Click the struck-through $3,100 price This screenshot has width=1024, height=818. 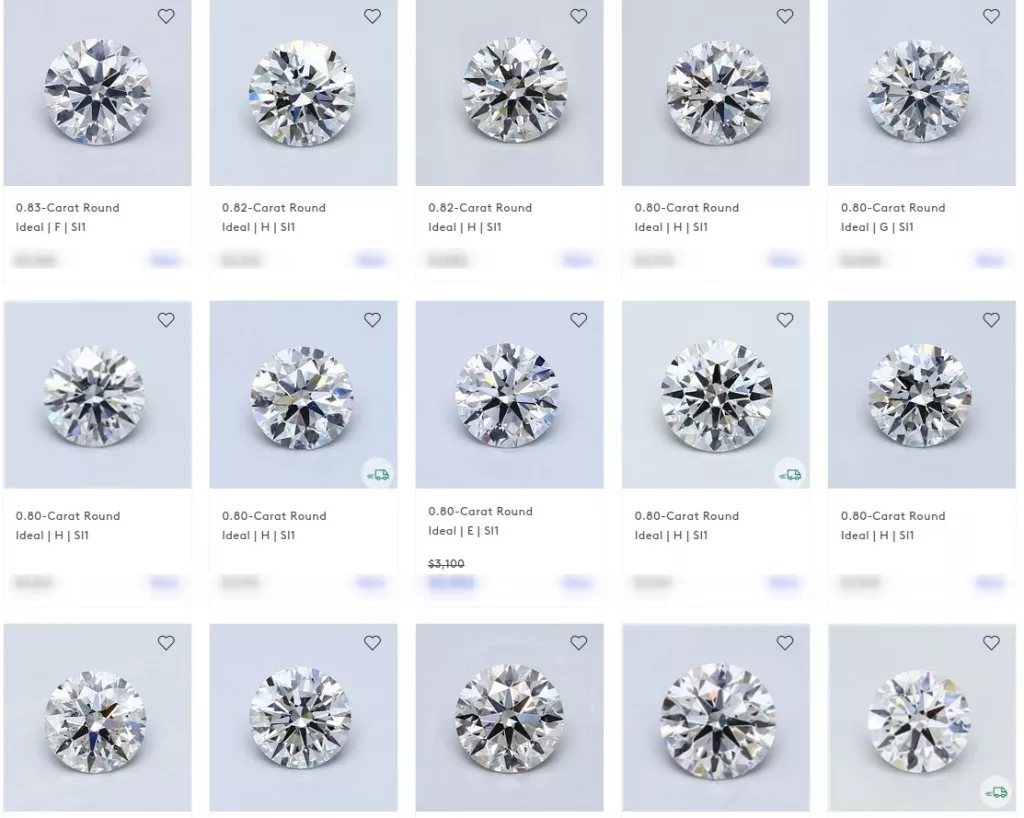point(446,563)
